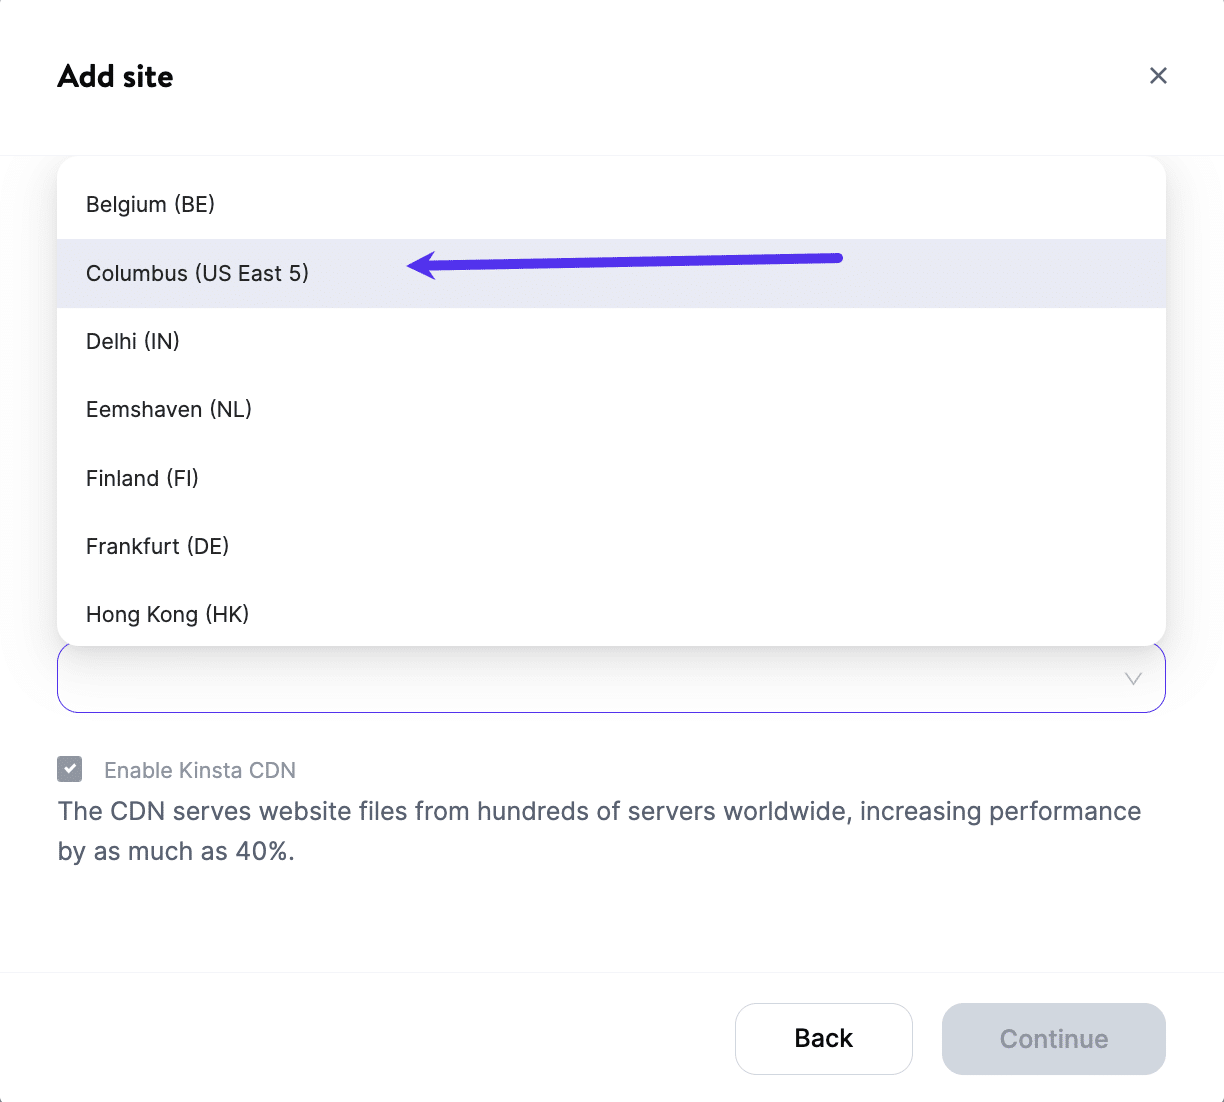Choose Belgium (BE) as data center location

click(150, 204)
